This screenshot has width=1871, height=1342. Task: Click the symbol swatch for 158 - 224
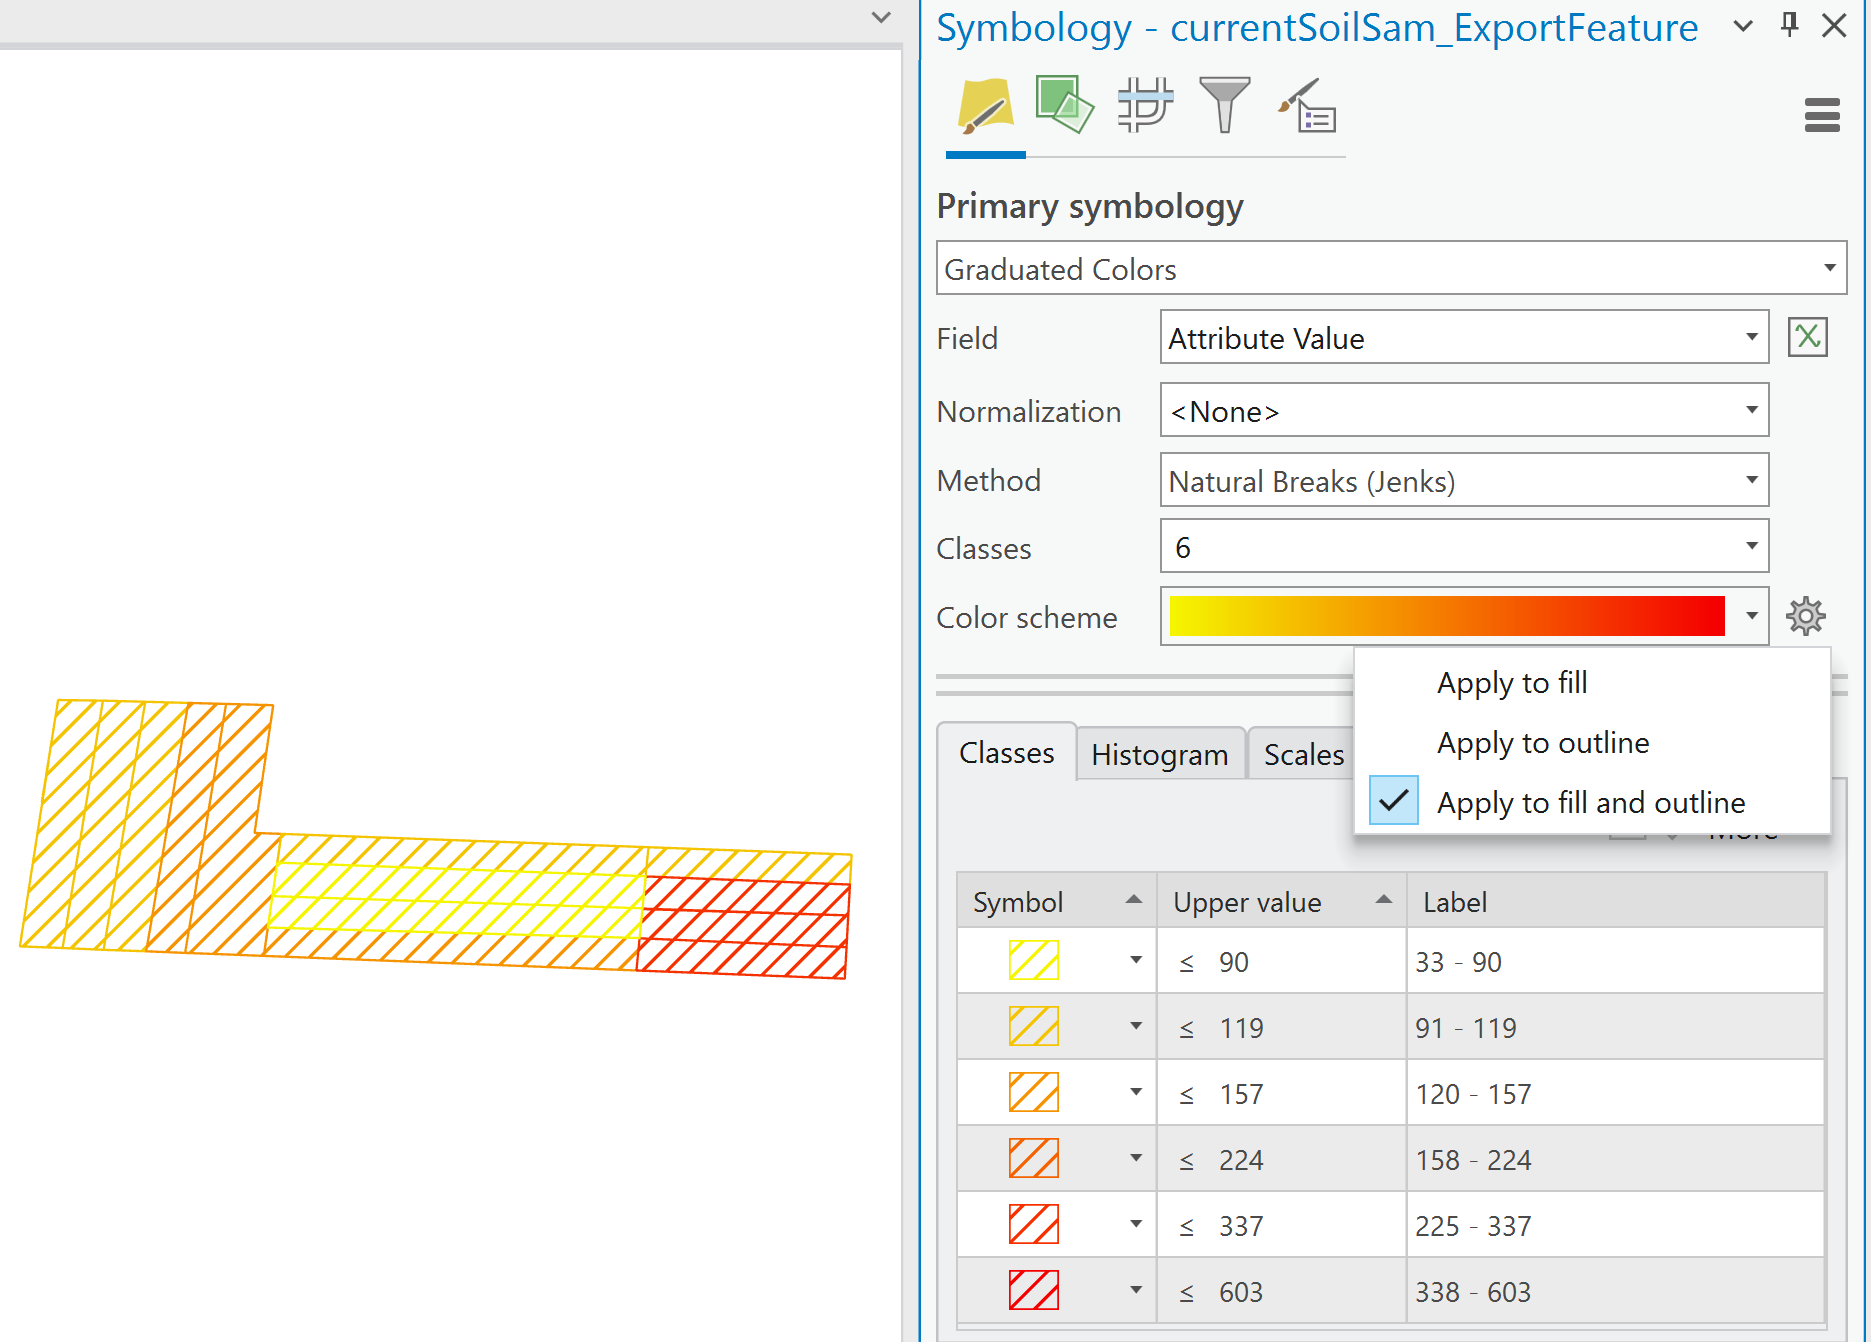click(x=1033, y=1159)
